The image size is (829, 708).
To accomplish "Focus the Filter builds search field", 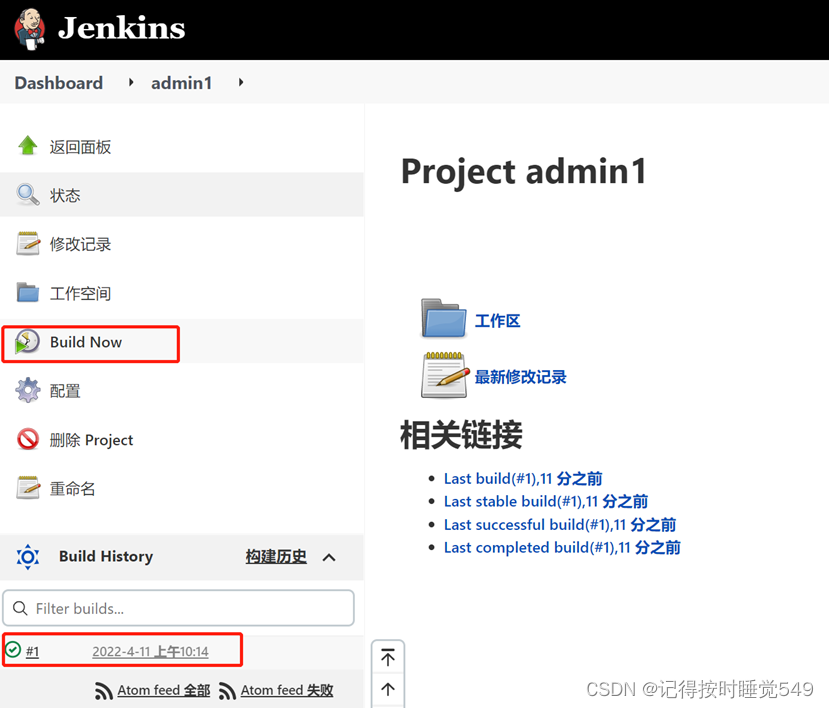I will (178, 608).
